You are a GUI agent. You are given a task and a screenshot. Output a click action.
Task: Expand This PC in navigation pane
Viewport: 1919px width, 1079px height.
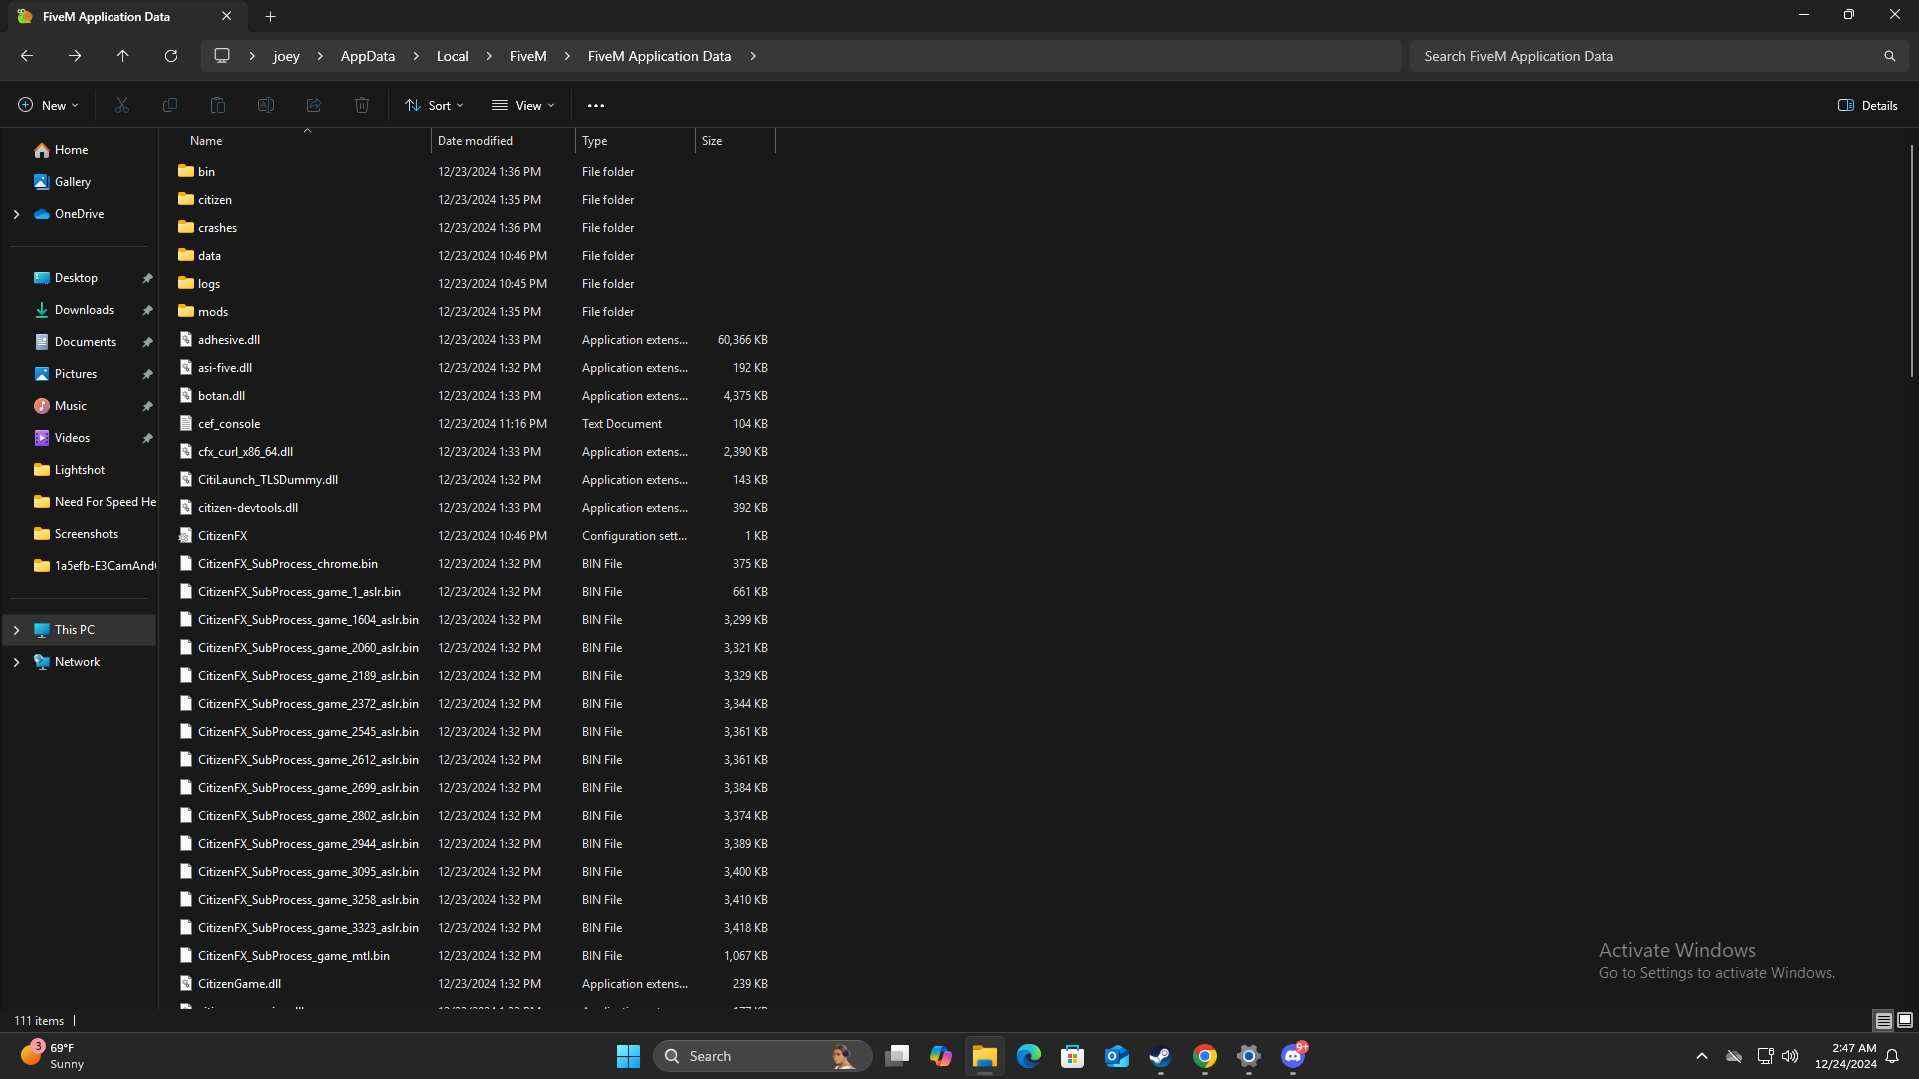point(16,630)
